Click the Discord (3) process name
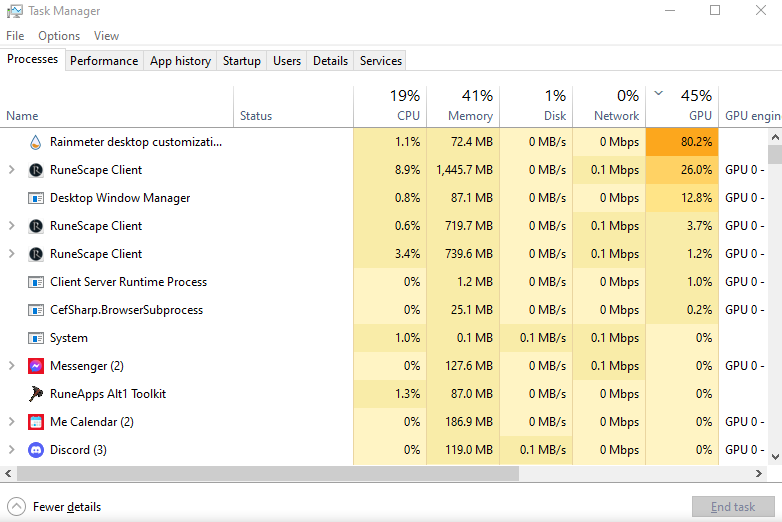Viewport: 782px width, 522px height. [78, 450]
